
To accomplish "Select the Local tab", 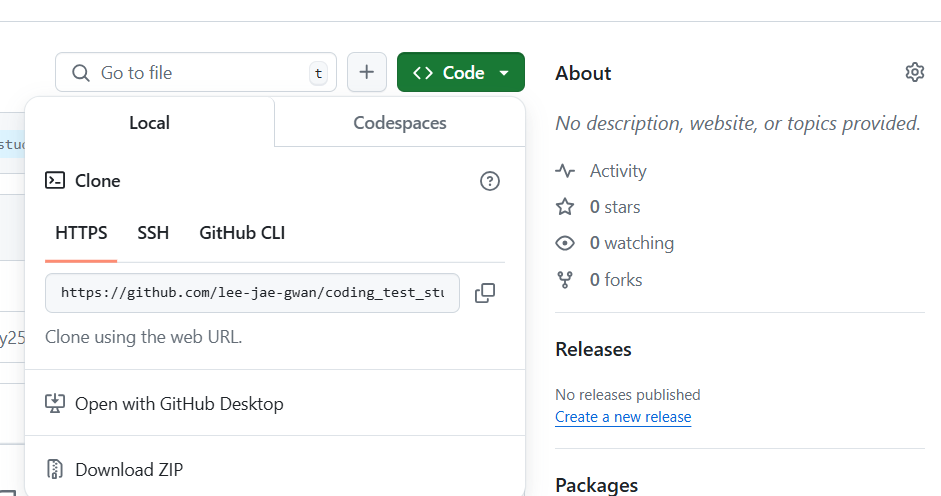I will (x=149, y=123).
